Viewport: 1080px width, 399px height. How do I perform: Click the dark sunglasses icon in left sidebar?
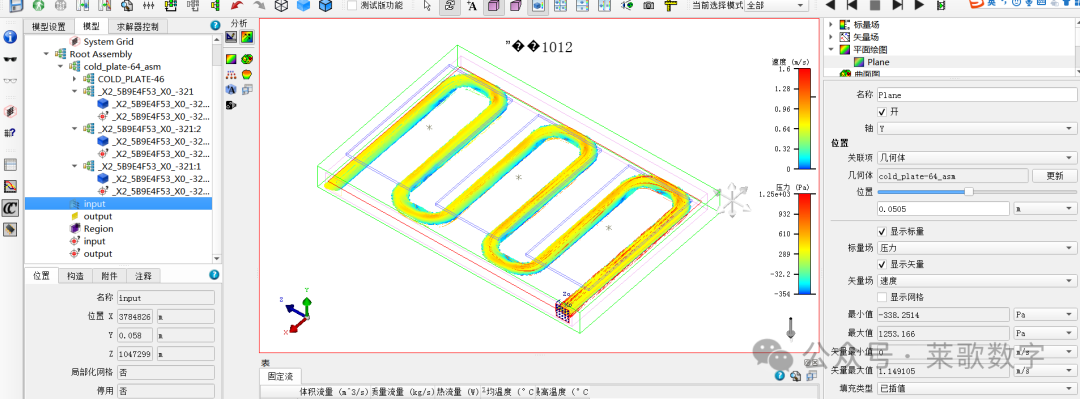[10, 60]
